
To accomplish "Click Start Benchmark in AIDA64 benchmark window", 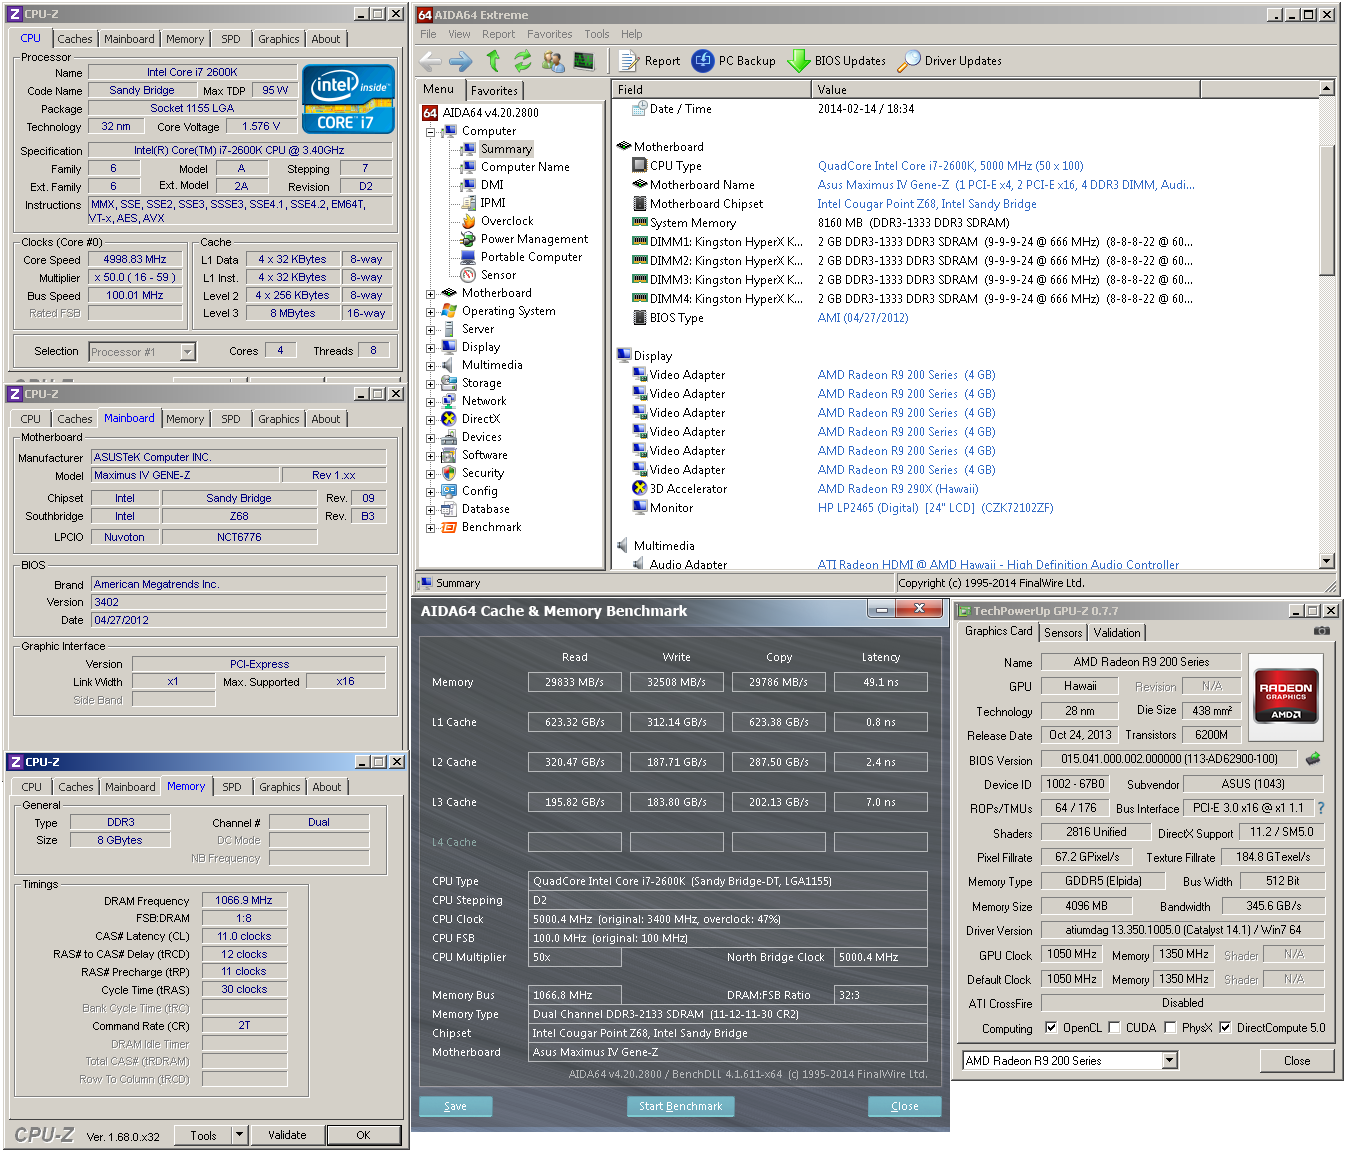I will click(x=680, y=1106).
